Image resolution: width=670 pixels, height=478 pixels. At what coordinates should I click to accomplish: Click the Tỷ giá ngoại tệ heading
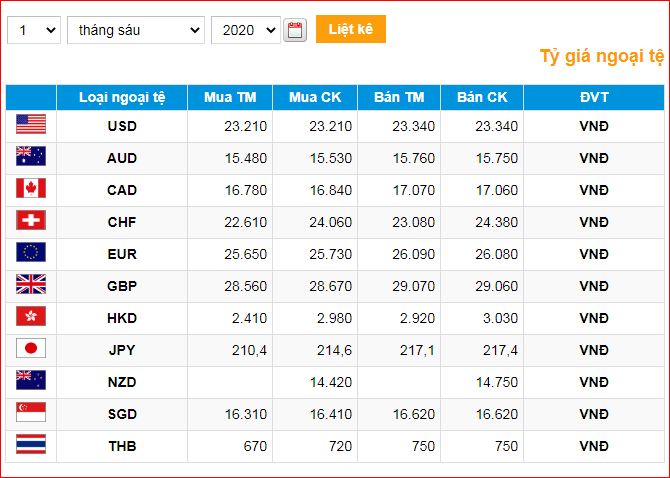click(x=602, y=56)
